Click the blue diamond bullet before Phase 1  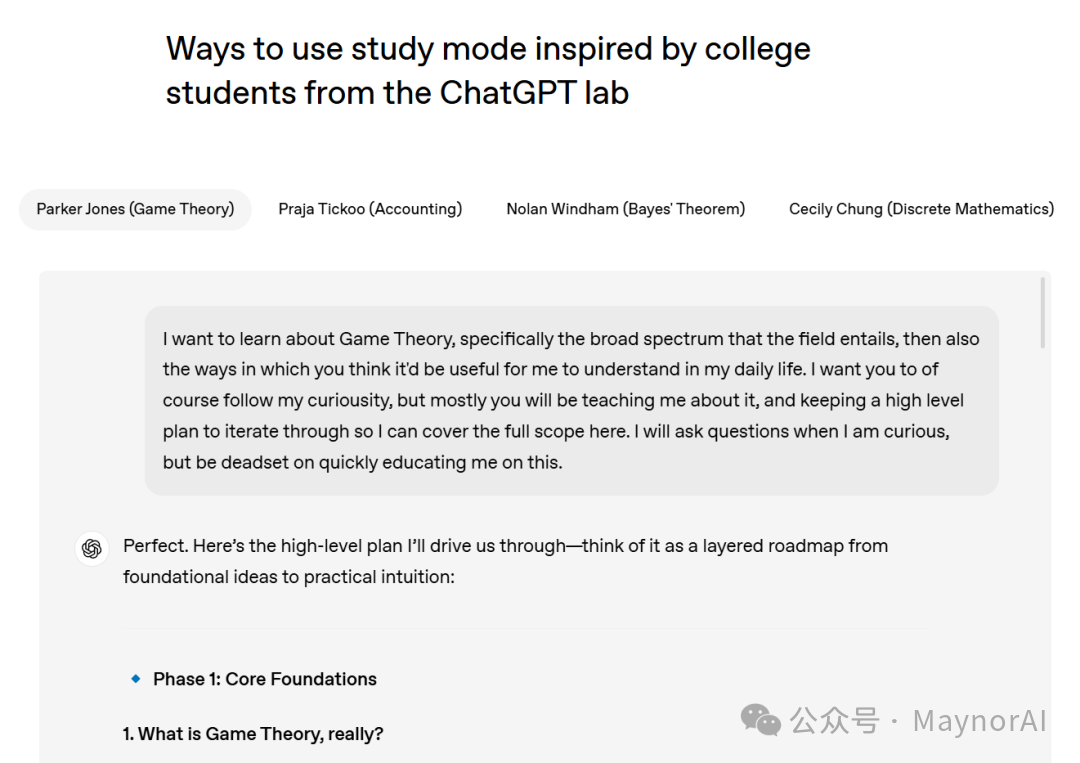(136, 679)
